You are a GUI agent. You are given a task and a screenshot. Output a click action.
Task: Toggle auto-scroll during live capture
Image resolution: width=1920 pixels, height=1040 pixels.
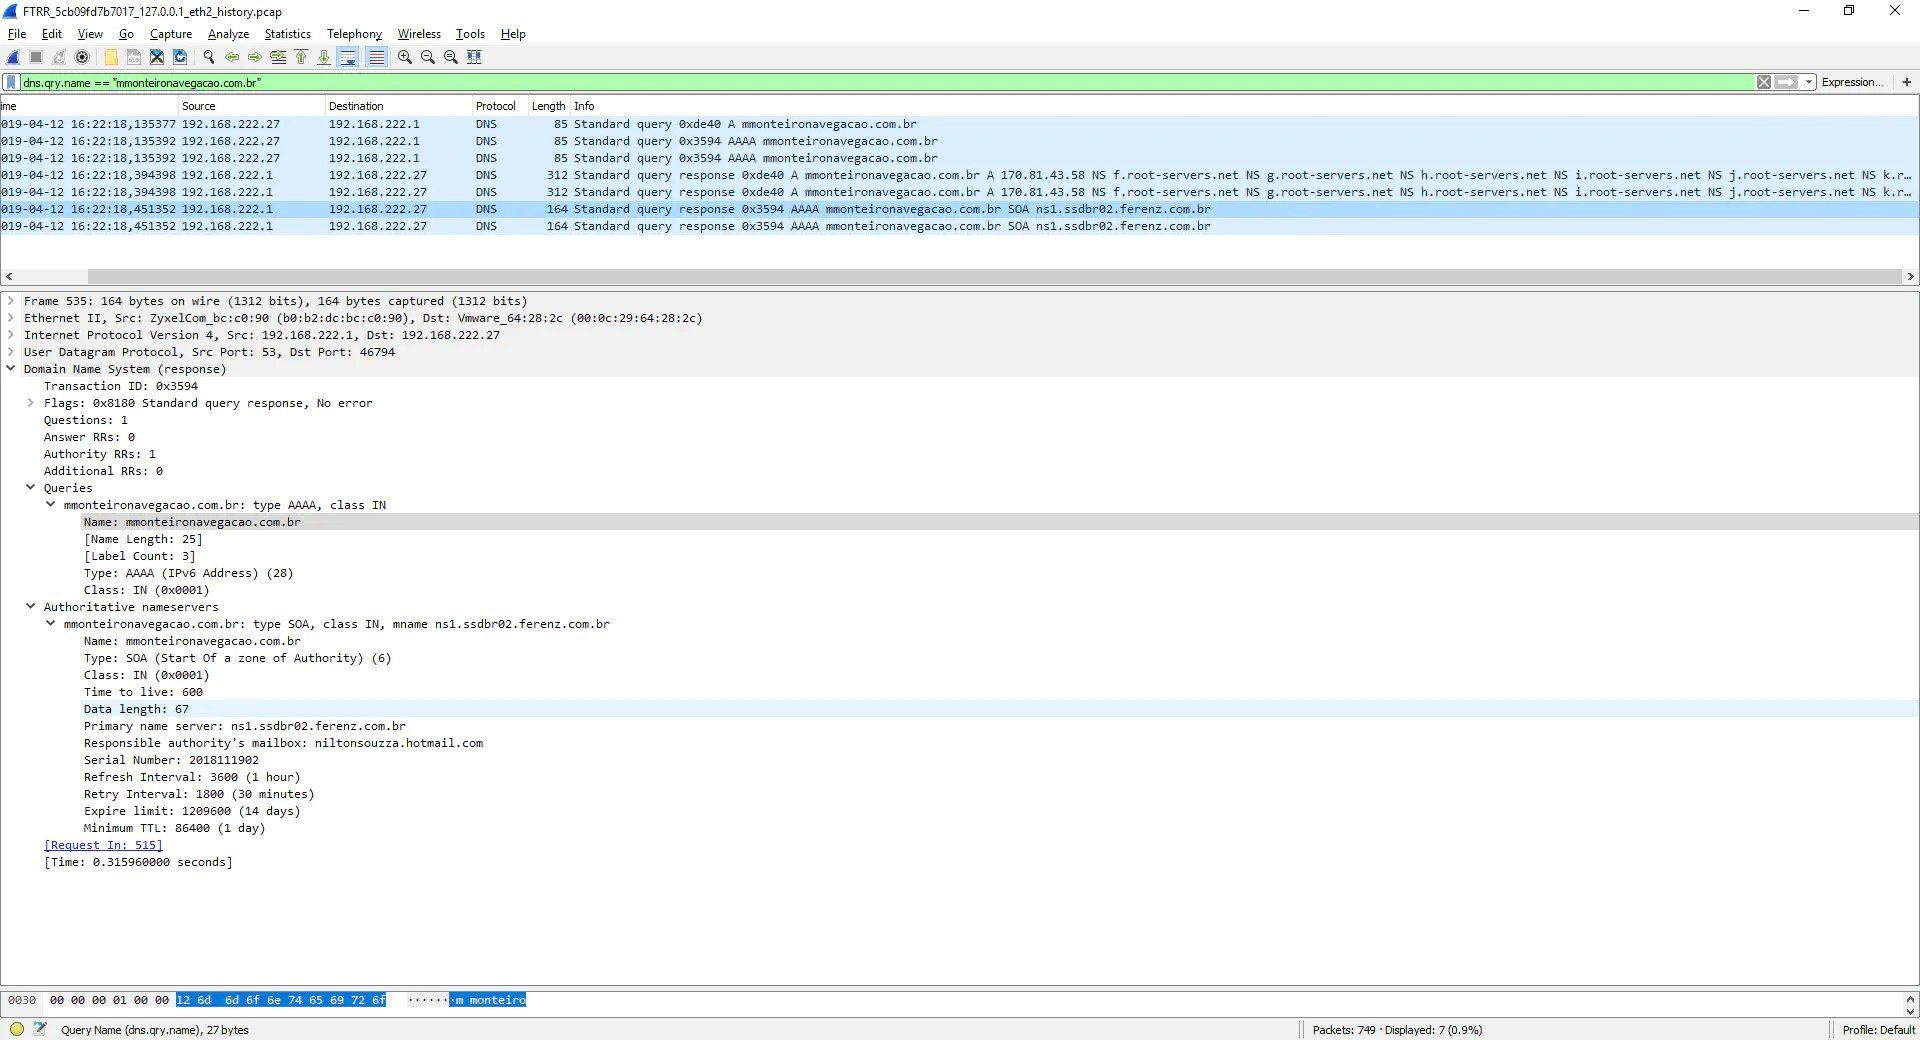(348, 57)
